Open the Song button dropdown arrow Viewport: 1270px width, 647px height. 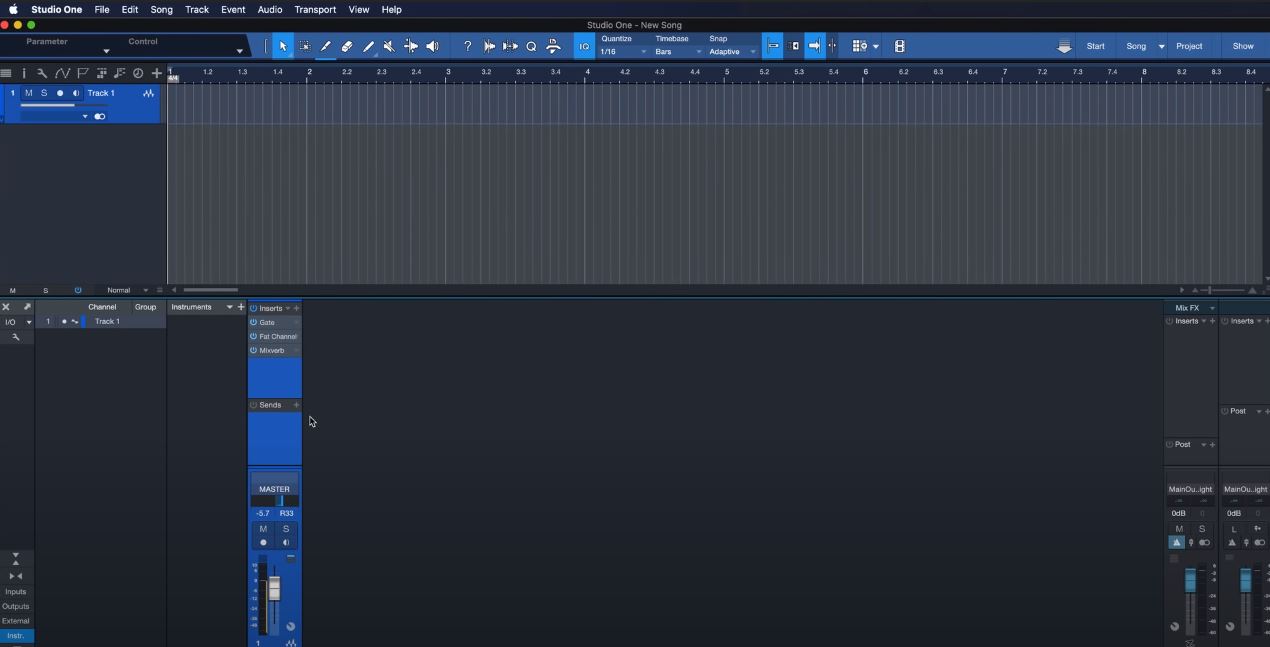[1161, 46]
